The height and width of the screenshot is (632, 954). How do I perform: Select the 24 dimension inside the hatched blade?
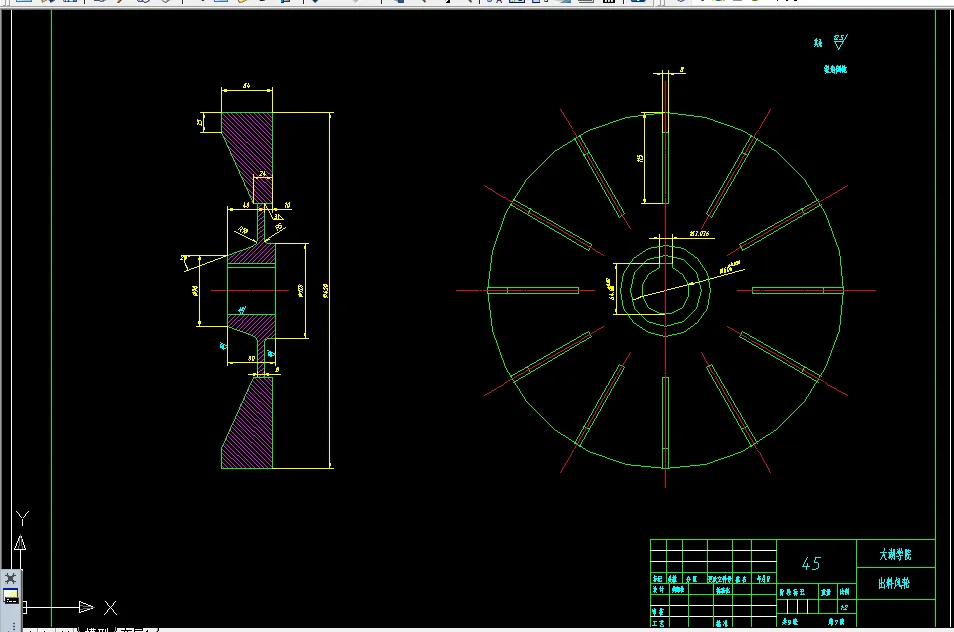click(x=263, y=174)
